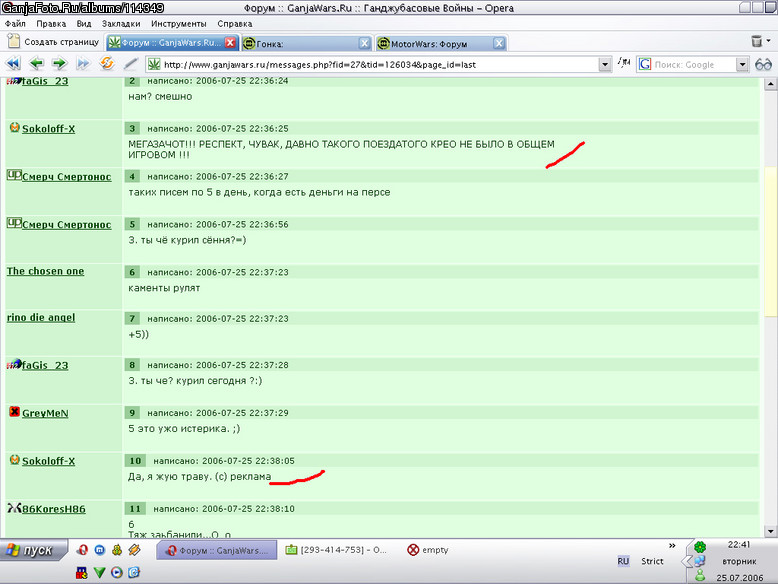Switch to the Гонка tab
The width and height of the screenshot is (778, 584).
point(307,43)
